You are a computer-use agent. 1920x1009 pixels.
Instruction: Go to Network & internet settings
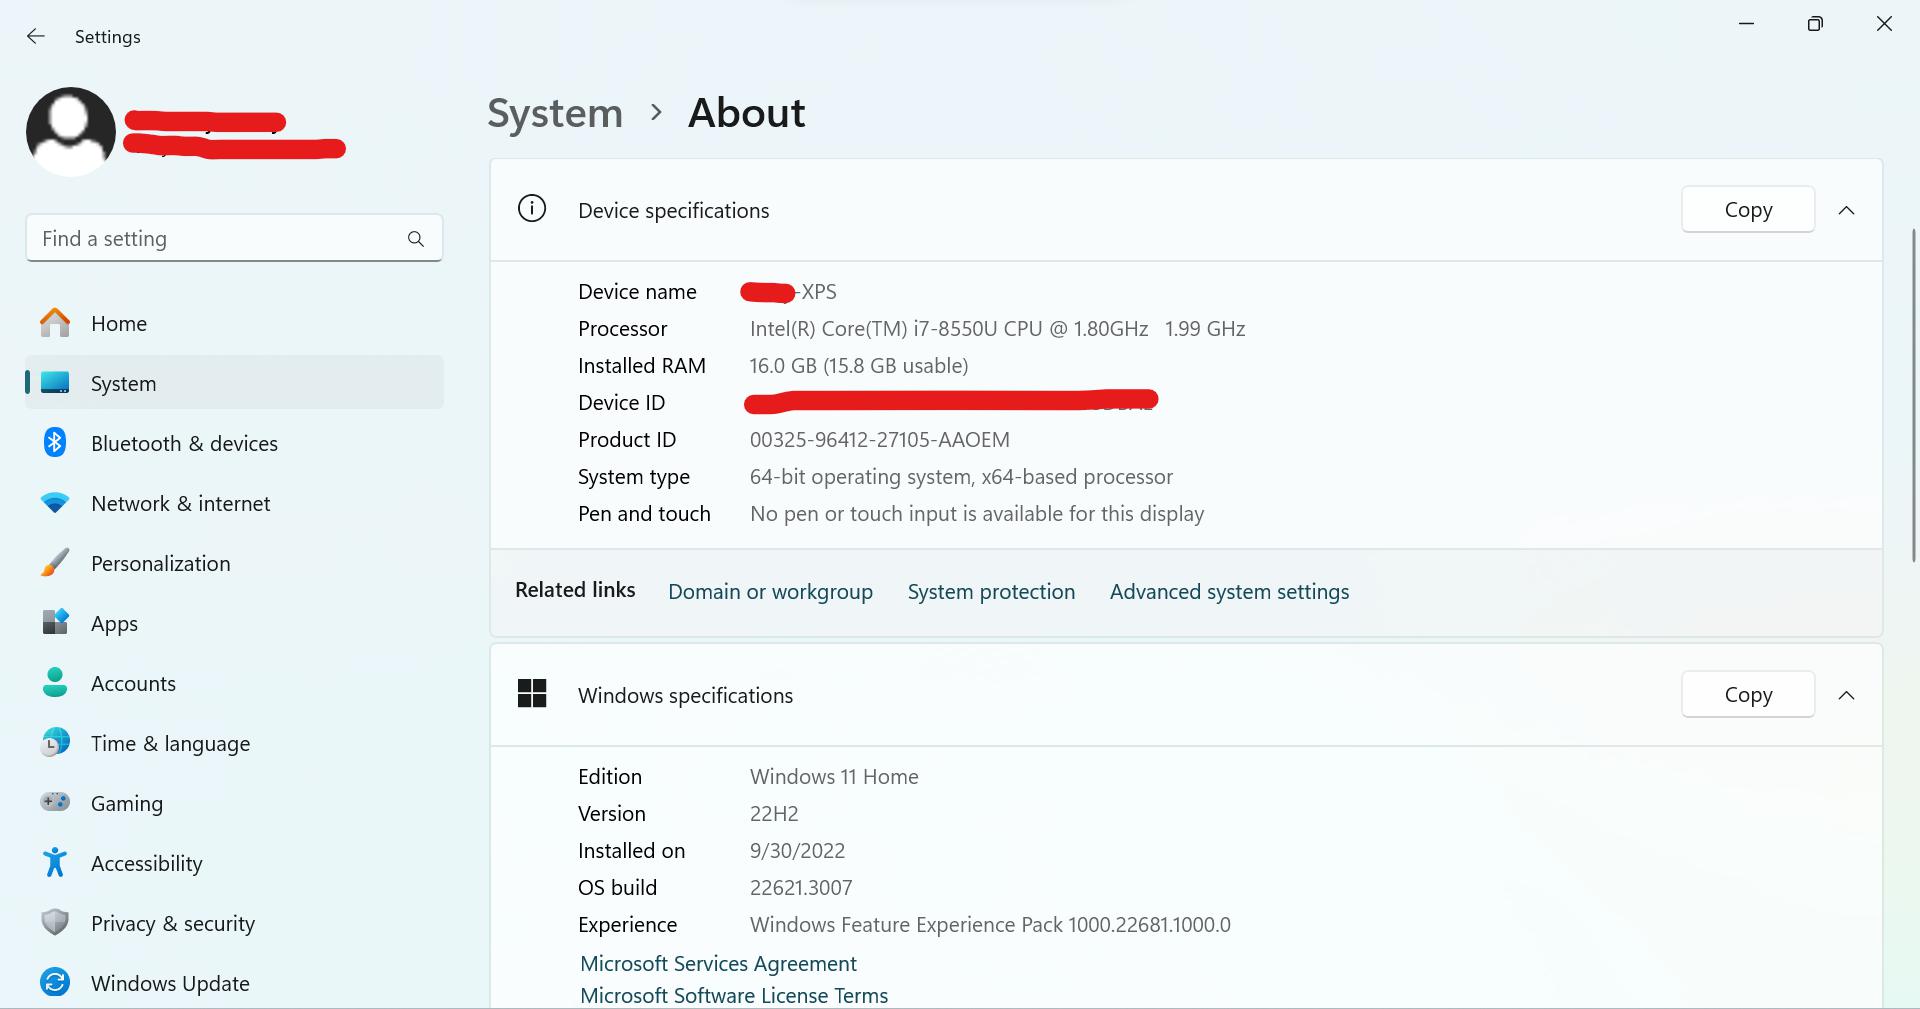pos(234,503)
